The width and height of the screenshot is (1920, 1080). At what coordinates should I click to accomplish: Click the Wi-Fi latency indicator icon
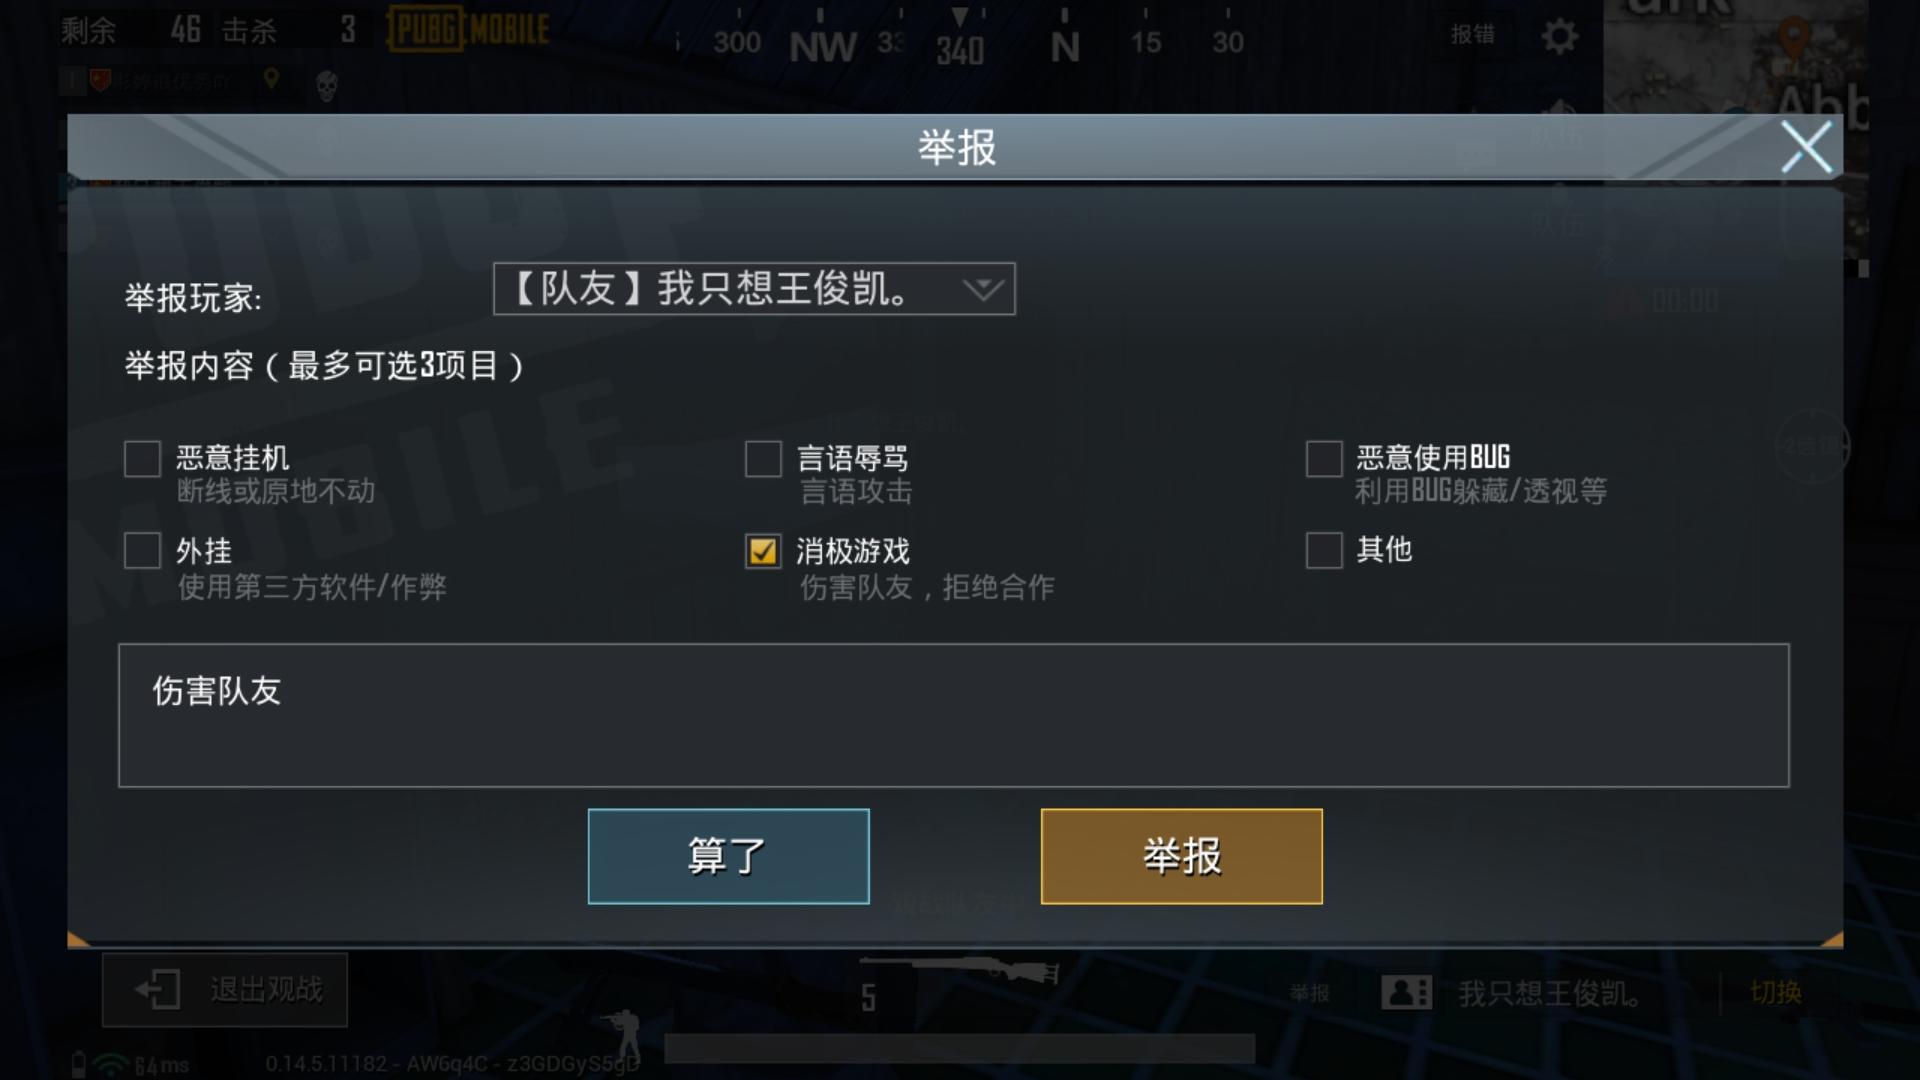[111, 1064]
